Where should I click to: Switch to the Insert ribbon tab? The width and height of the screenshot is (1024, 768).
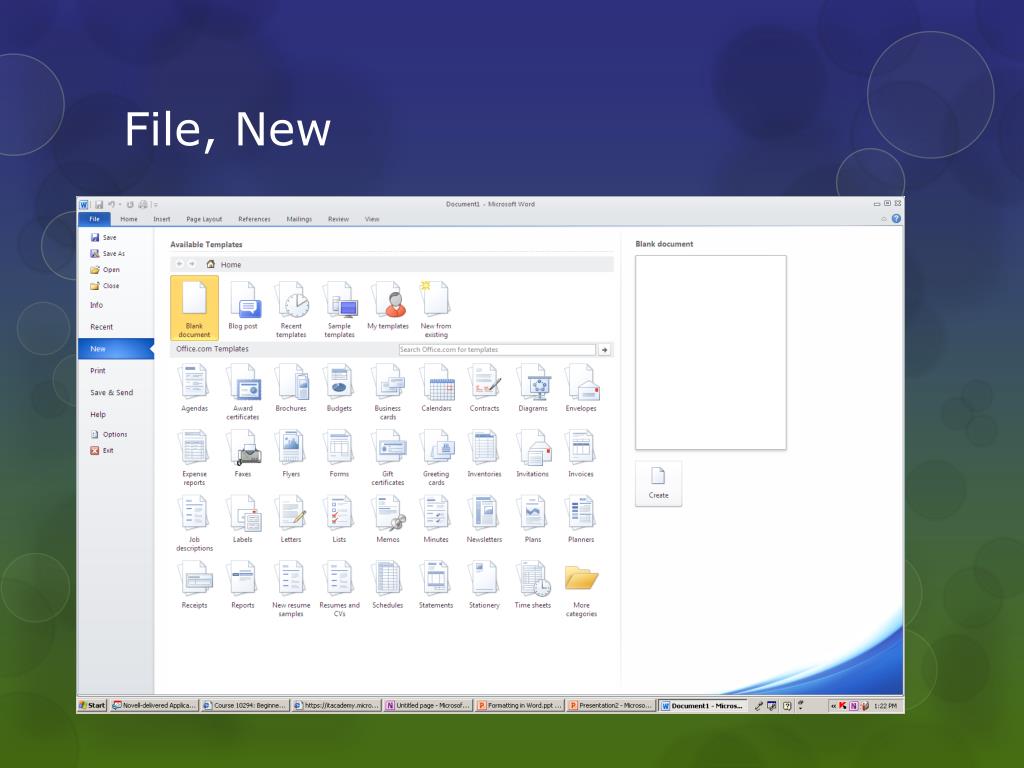[x=161, y=219]
